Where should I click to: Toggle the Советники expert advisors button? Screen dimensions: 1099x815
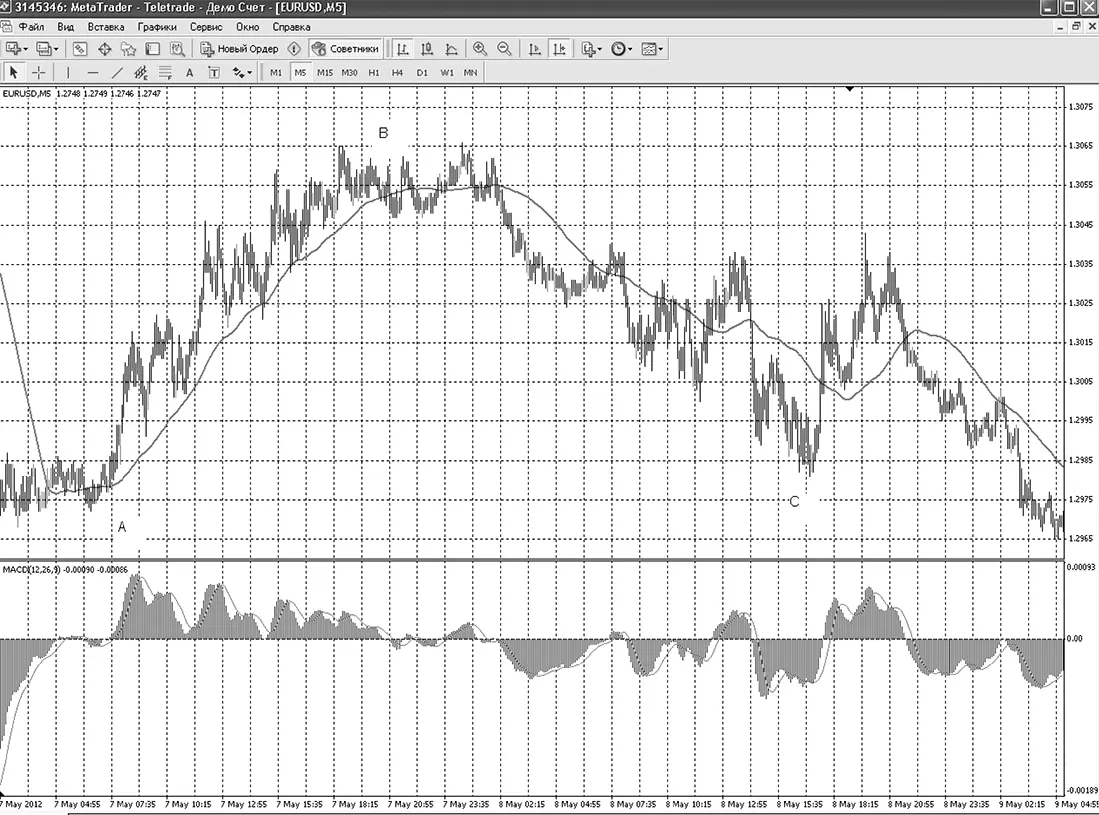346,48
